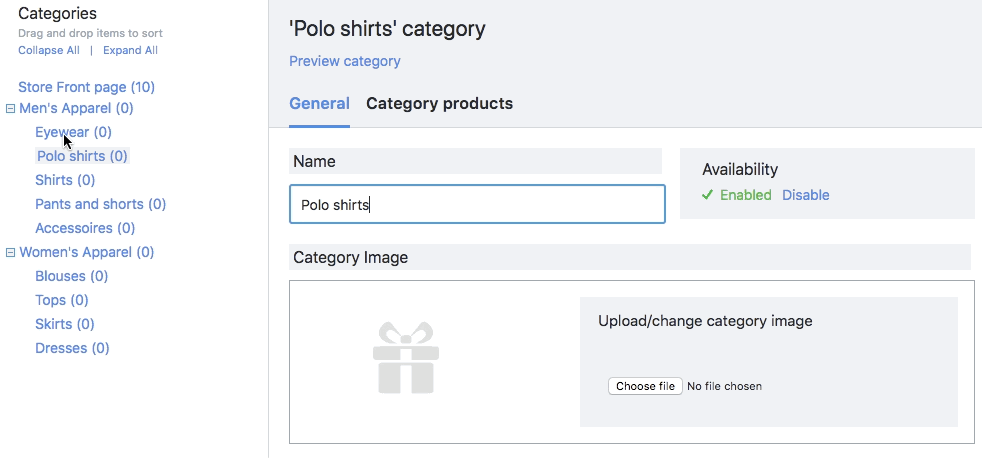Image resolution: width=982 pixels, height=458 pixels.
Task: Select the Accessoires category
Action: point(85,228)
